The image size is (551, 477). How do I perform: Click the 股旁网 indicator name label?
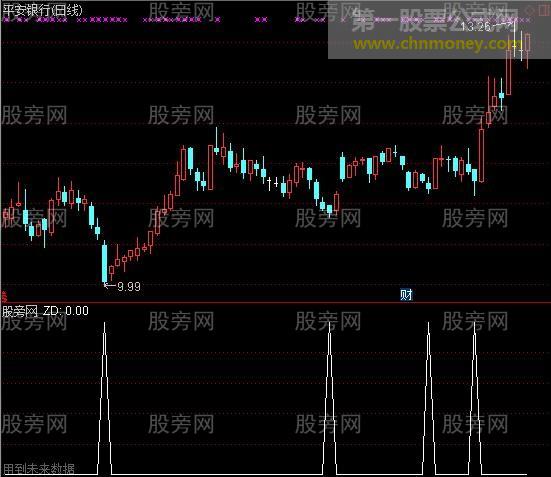[20, 311]
